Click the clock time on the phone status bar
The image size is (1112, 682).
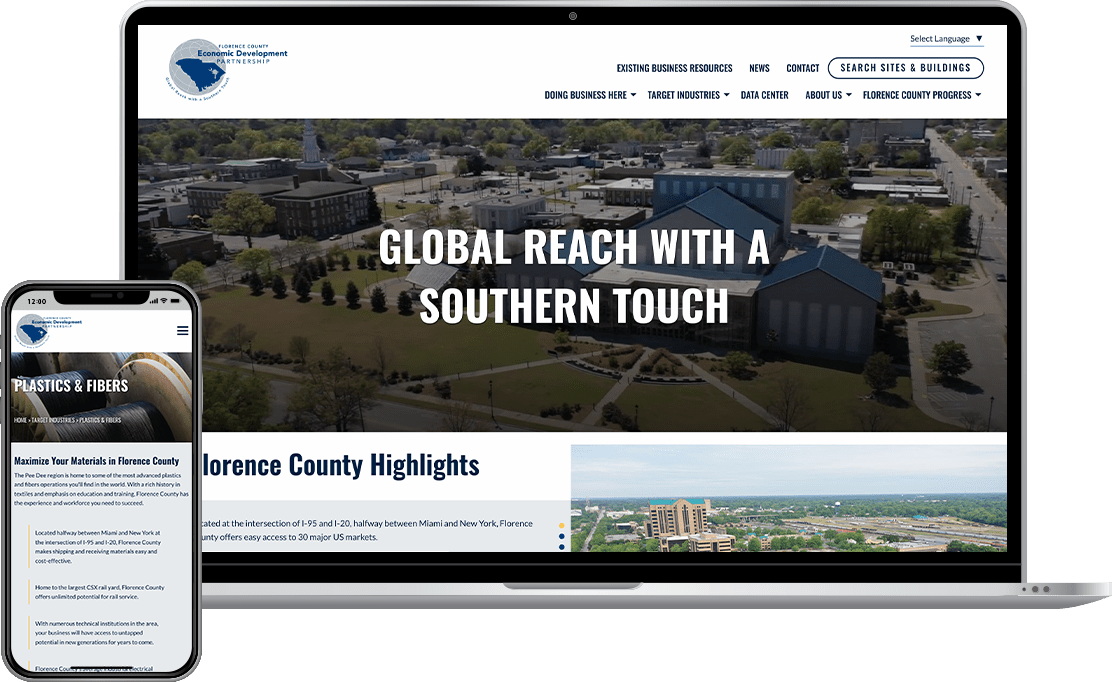click(x=36, y=300)
